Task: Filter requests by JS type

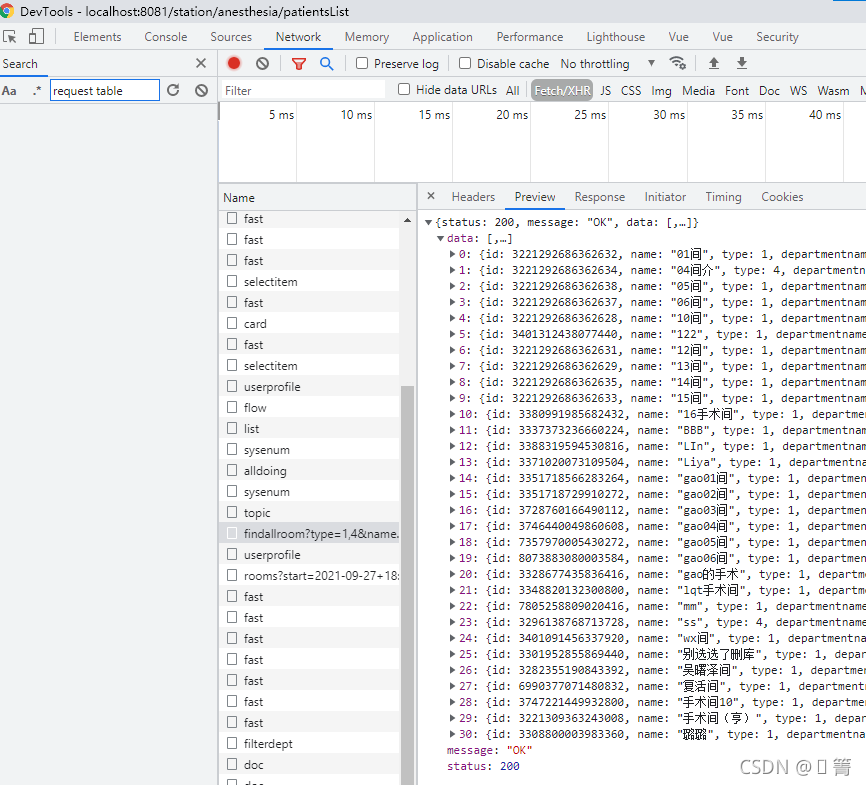Action: click(x=605, y=90)
